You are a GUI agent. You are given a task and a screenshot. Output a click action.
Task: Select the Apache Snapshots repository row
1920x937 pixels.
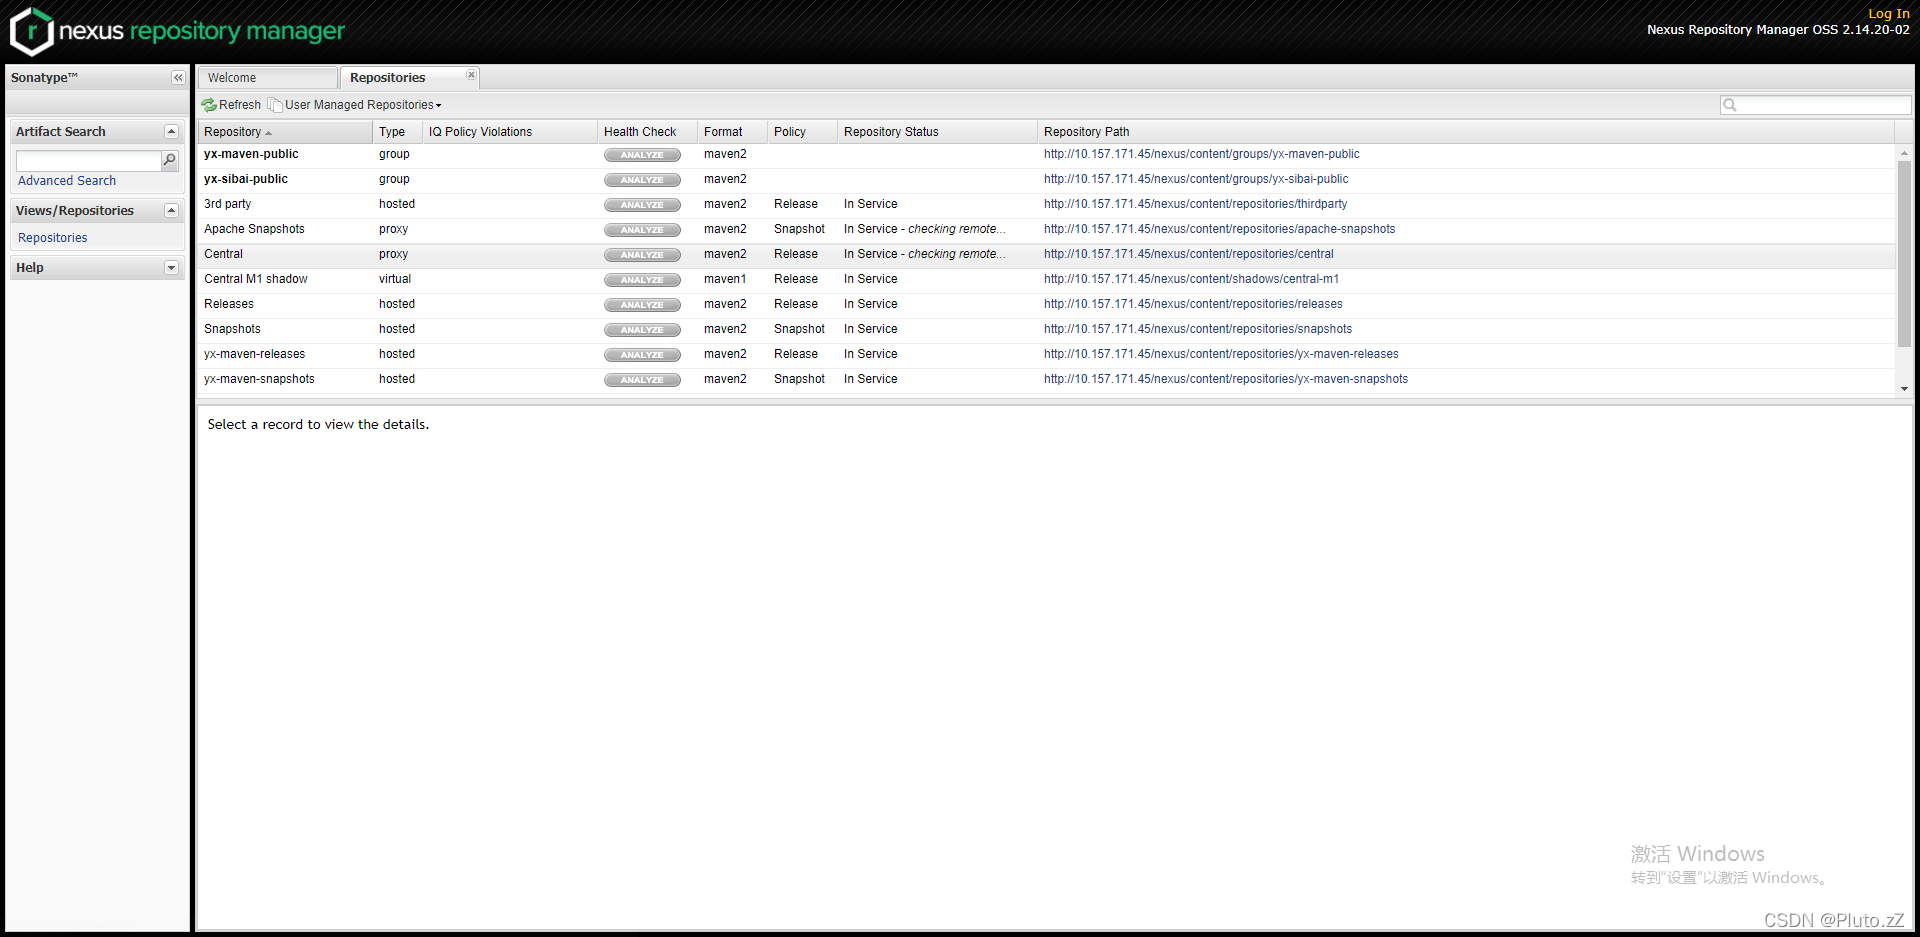(1046, 230)
